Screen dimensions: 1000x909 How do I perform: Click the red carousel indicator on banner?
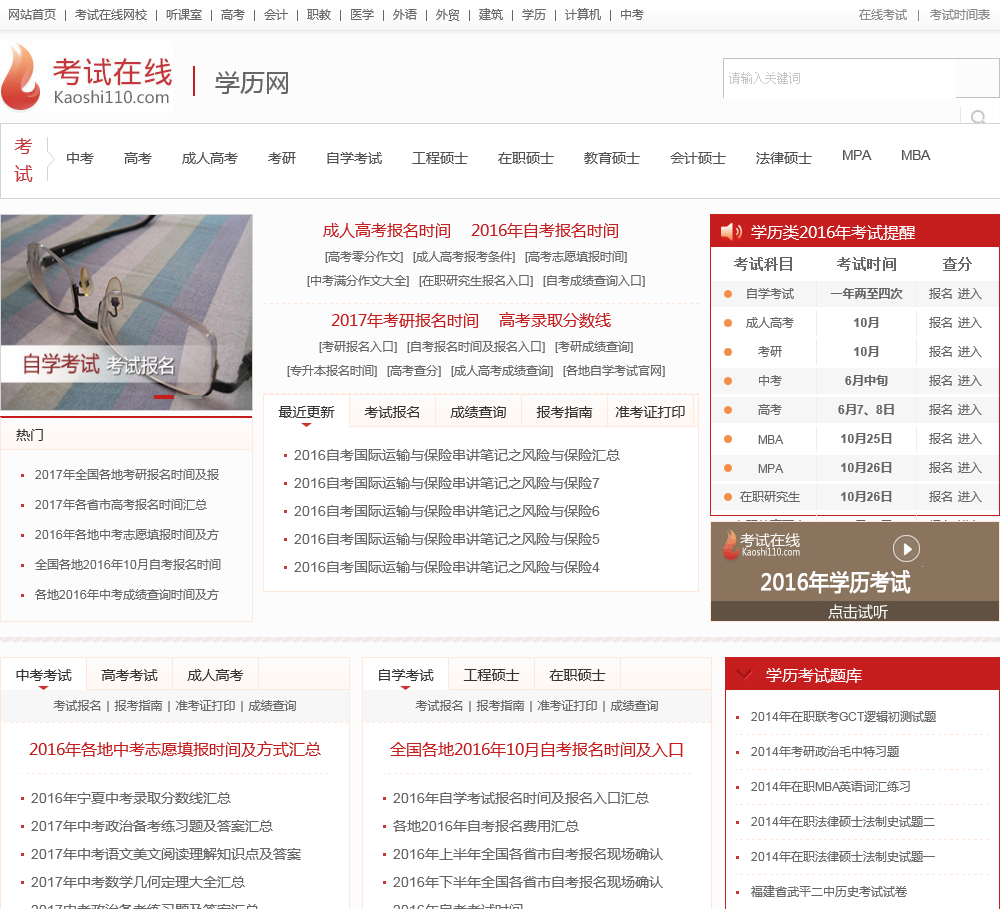pyautogui.click(x=164, y=397)
